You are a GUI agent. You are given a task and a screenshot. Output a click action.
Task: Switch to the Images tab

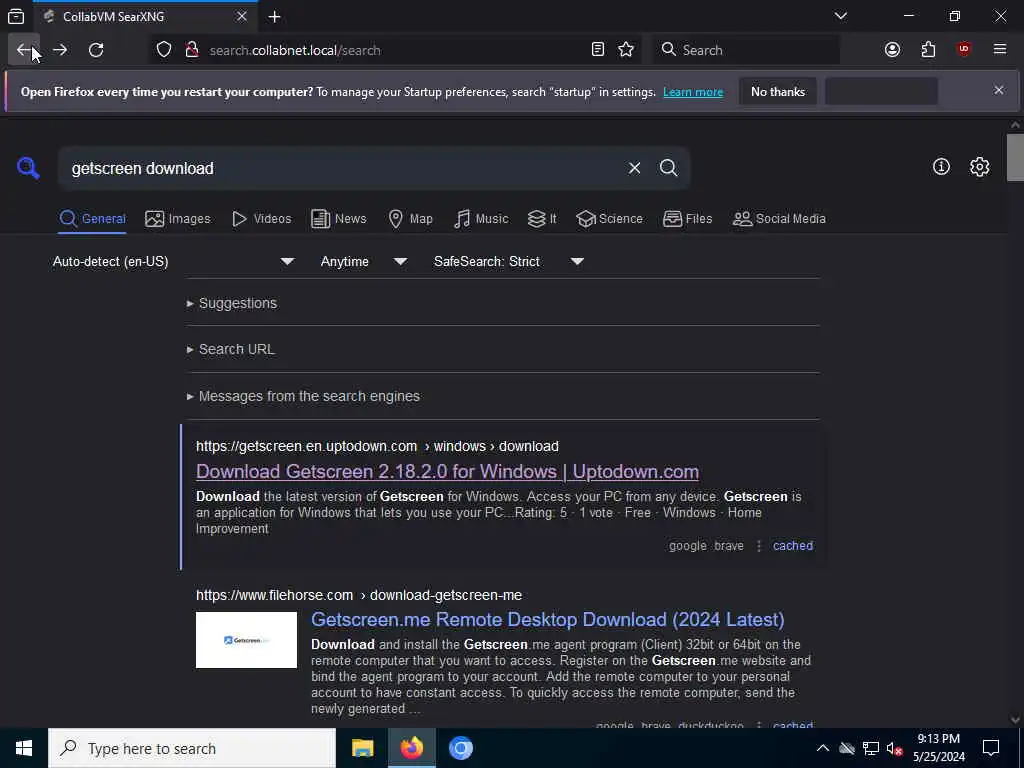pos(178,219)
